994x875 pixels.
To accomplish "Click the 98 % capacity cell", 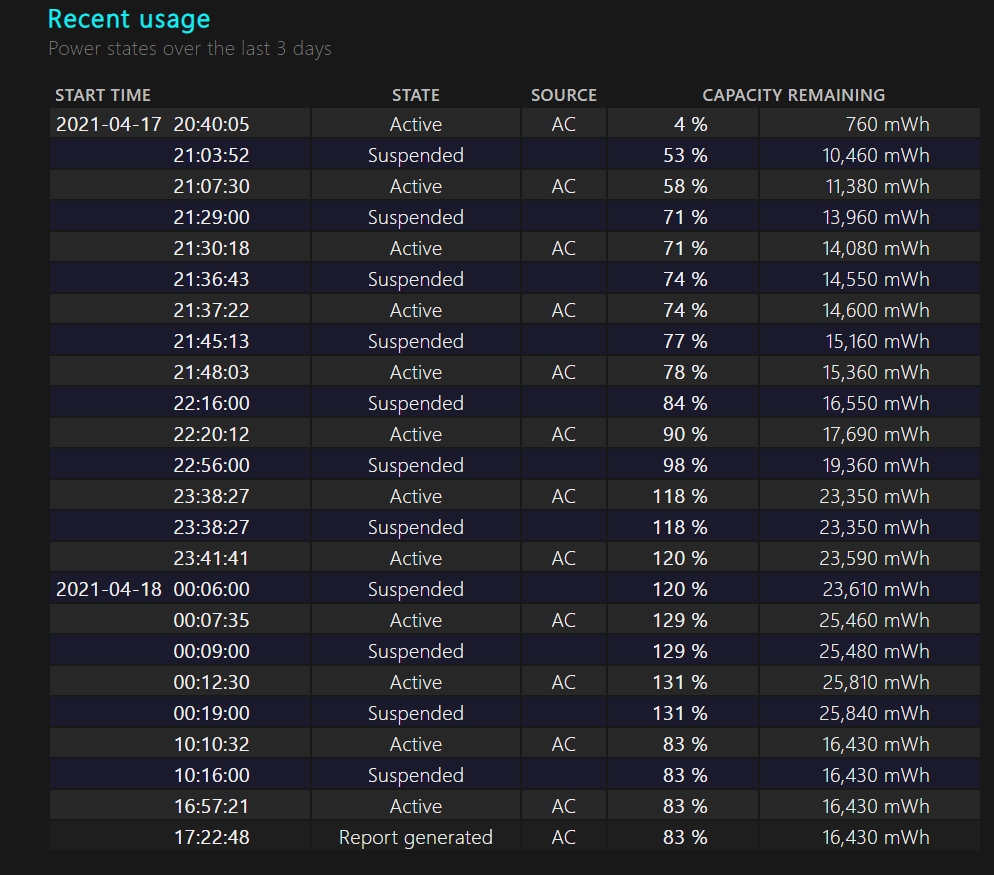I will pyautogui.click(x=685, y=465).
